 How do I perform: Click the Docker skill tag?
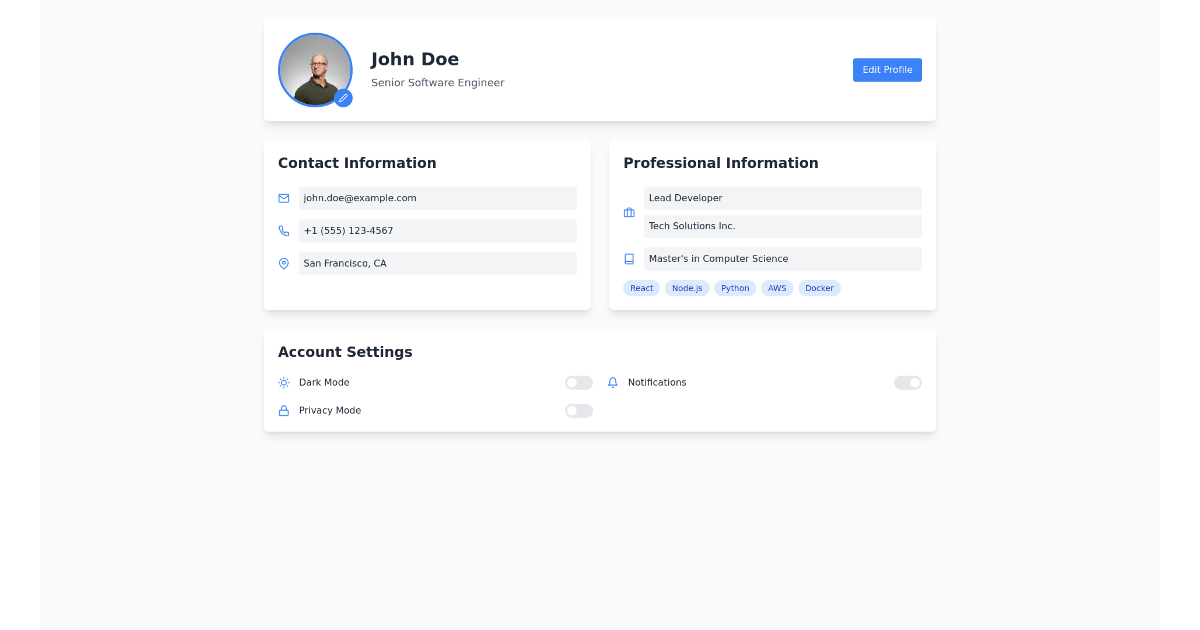coord(819,288)
